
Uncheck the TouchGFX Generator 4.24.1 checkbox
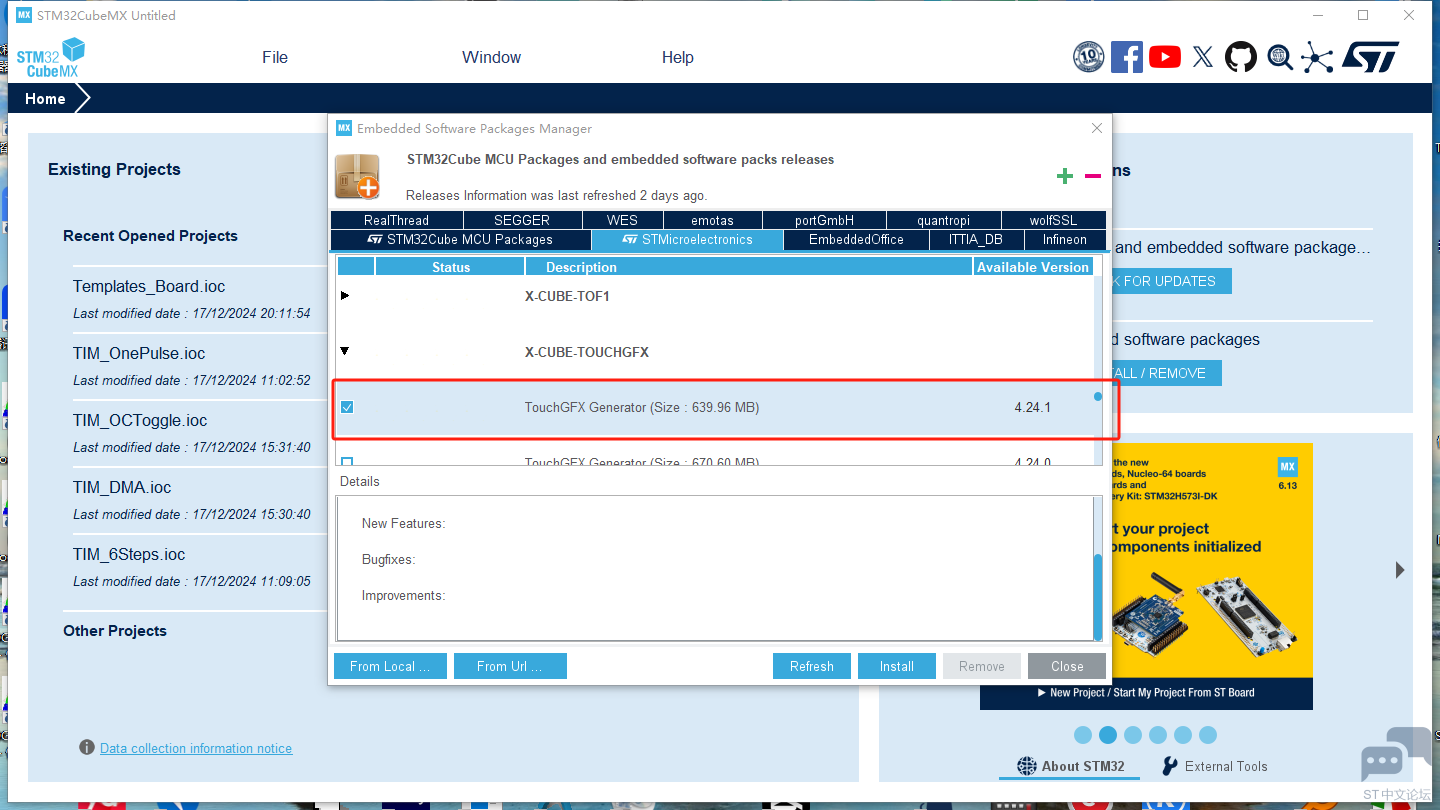[347, 407]
